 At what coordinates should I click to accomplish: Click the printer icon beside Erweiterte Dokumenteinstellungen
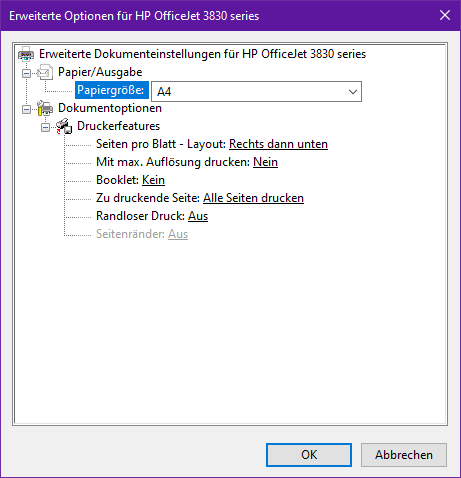click(26, 54)
